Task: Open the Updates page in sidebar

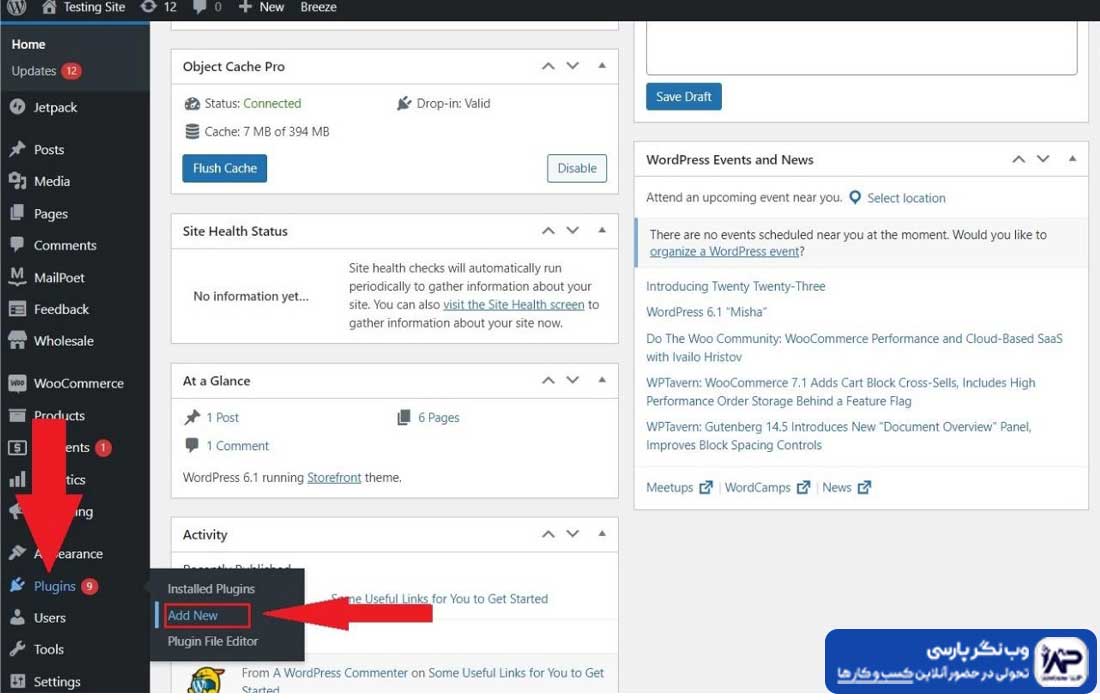Action: [46, 71]
